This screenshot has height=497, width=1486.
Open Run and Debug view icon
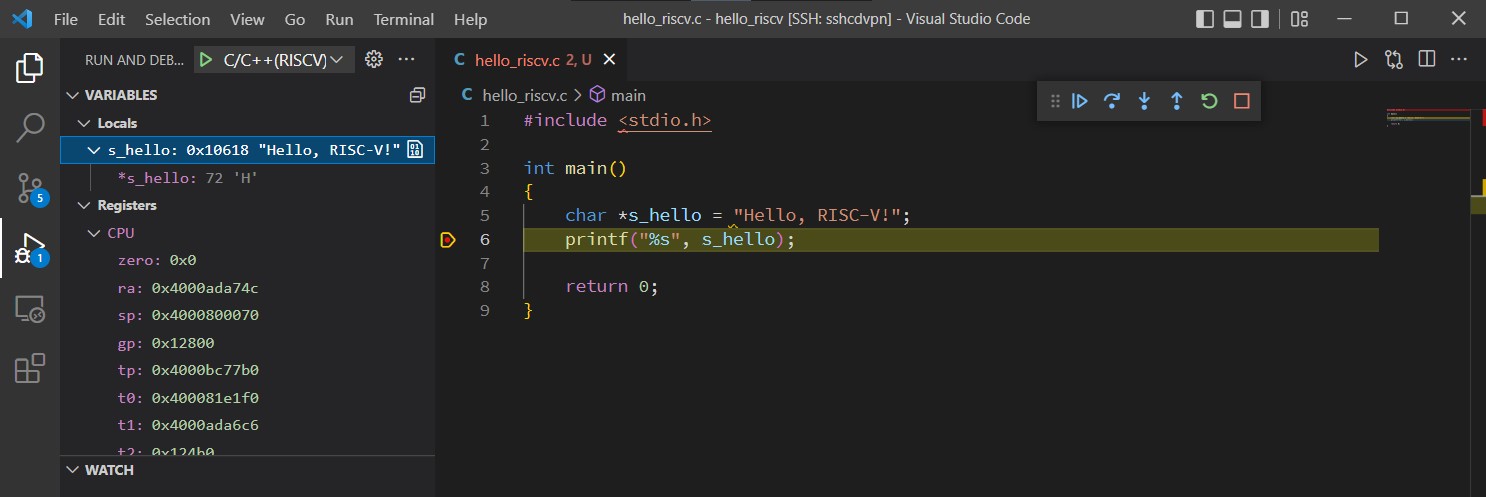(x=30, y=247)
